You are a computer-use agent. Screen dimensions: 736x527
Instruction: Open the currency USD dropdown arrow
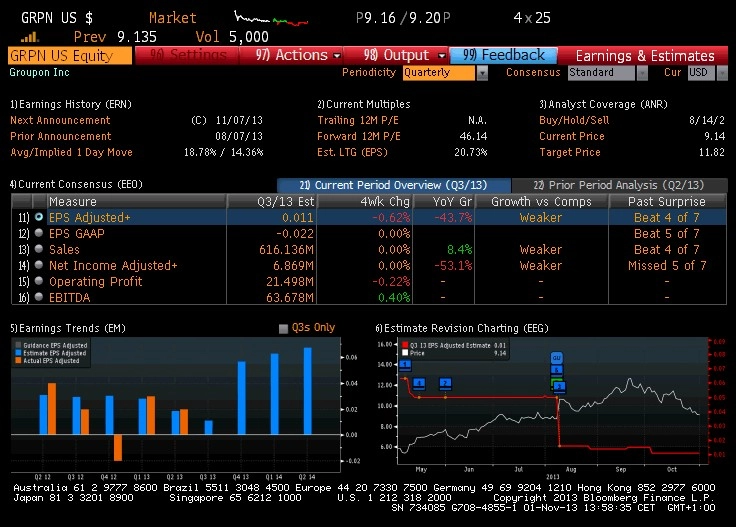[x=722, y=73]
